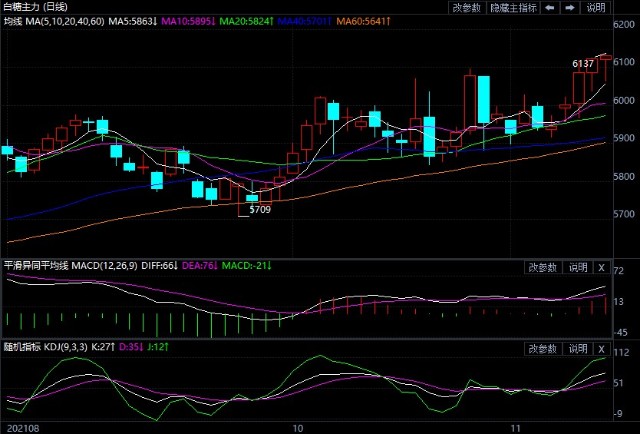
Task: Close the KDJ indicator panel with X
Action: [600, 348]
